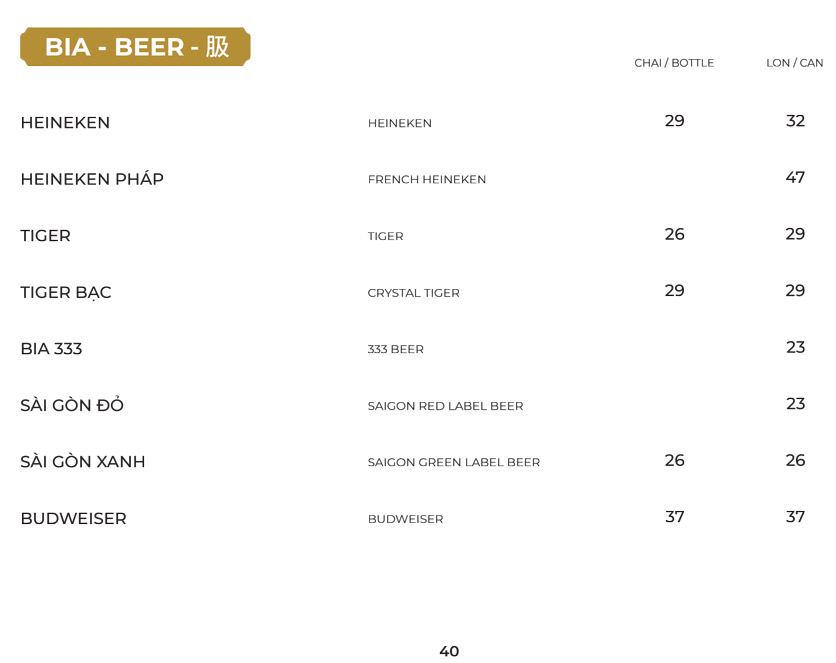Click the Saigon Red Label Beer text

[445, 406]
